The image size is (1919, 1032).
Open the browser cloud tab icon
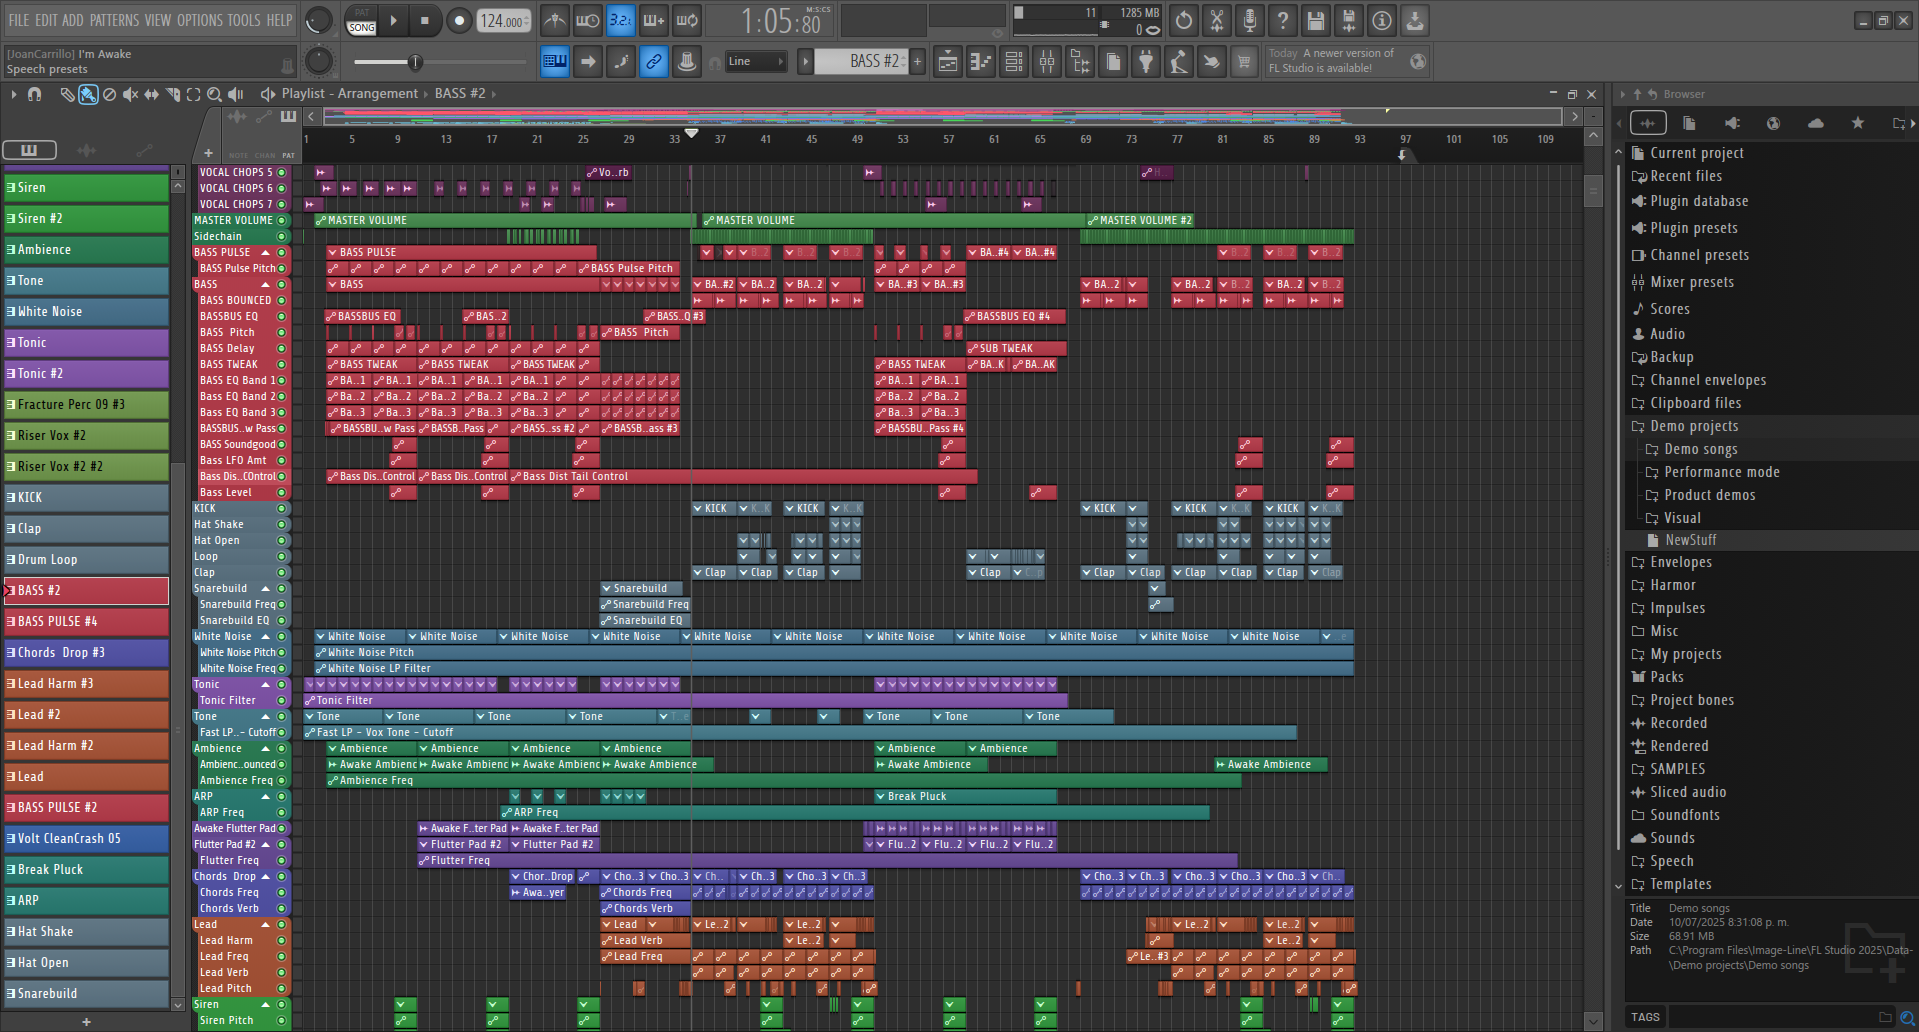(x=1815, y=123)
